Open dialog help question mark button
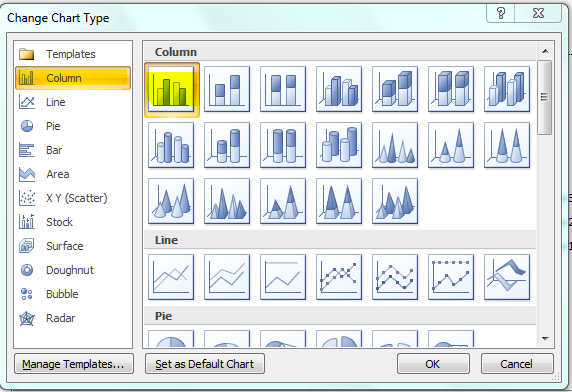 tap(501, 13)
